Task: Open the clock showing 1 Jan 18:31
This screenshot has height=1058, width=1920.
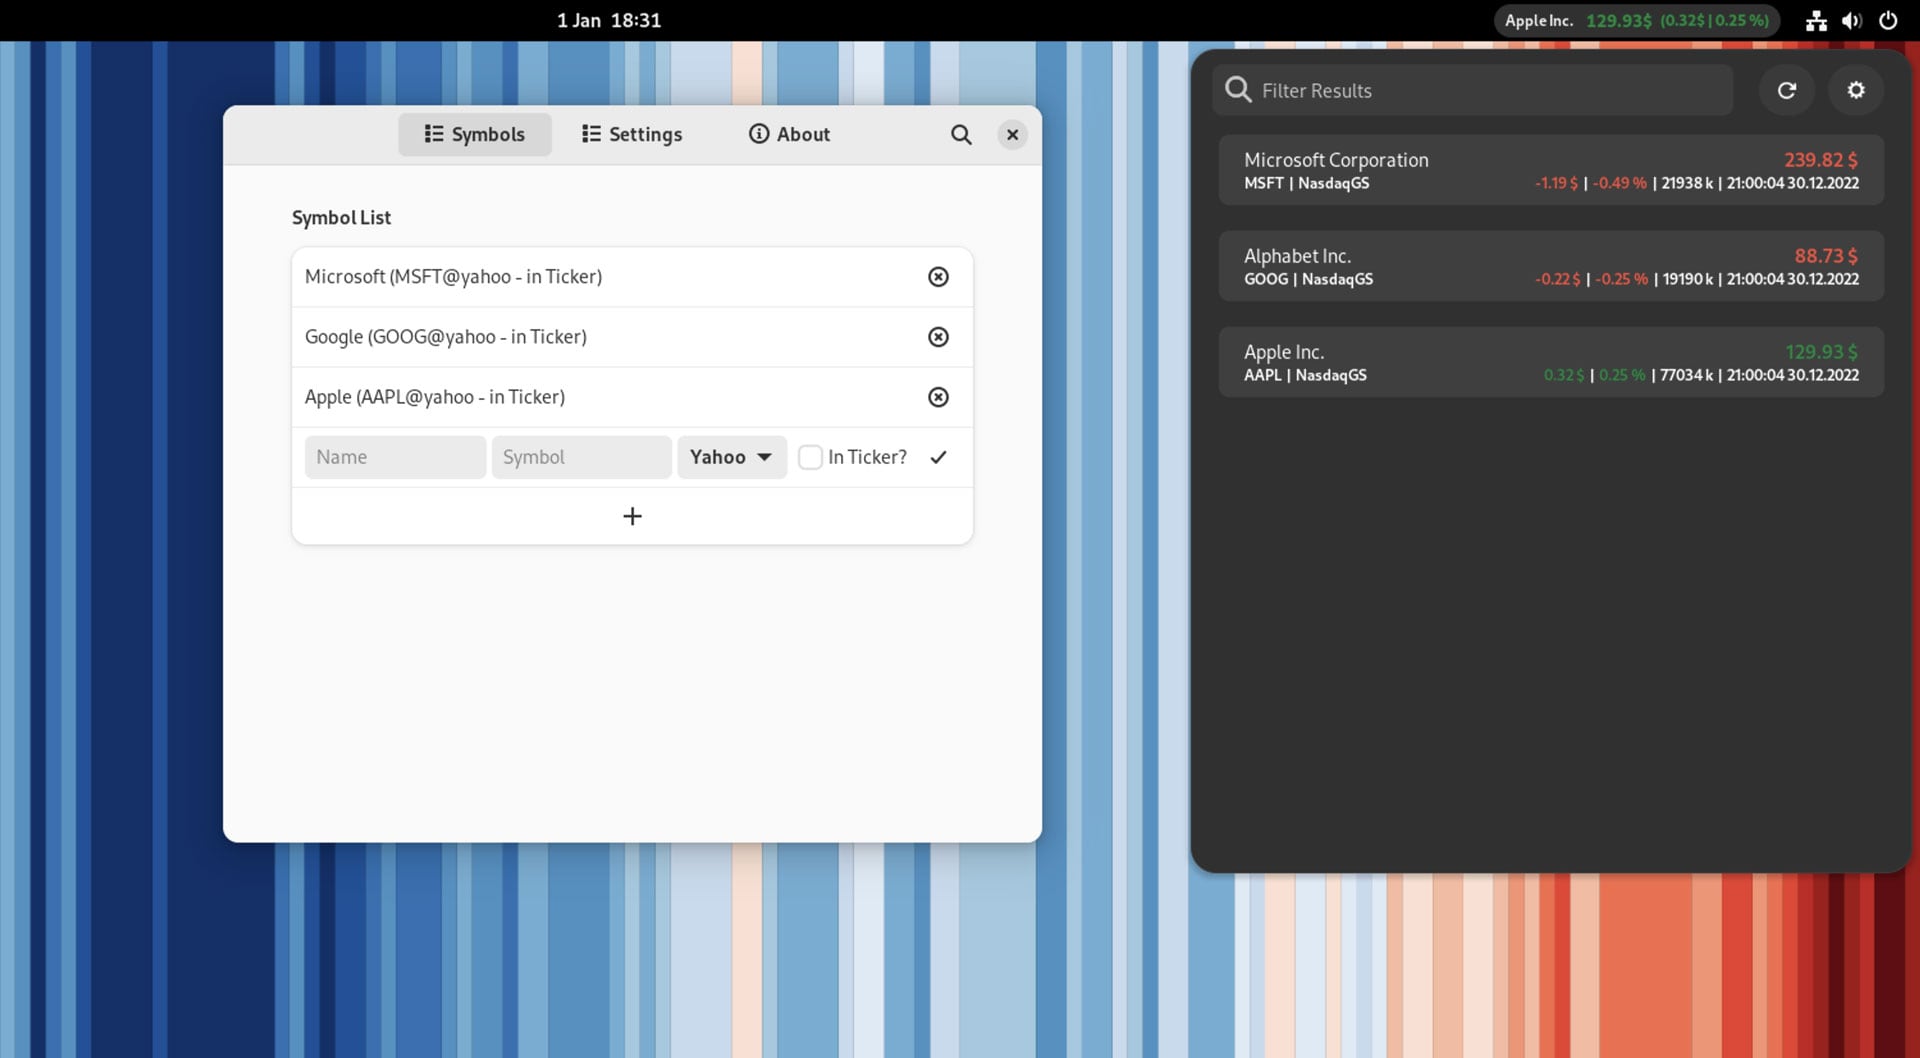Action: (x=609, y=20)
